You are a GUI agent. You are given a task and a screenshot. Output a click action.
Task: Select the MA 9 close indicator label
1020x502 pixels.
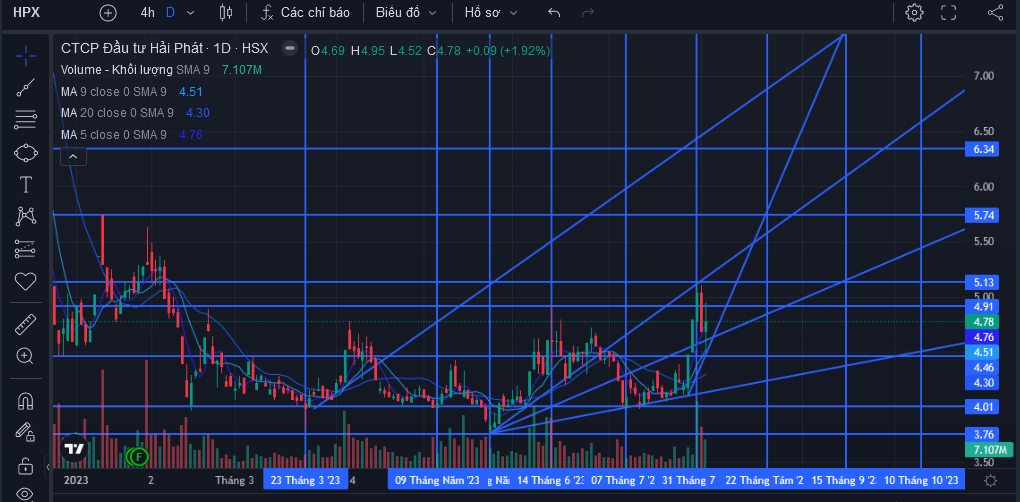tap(114, 92)
